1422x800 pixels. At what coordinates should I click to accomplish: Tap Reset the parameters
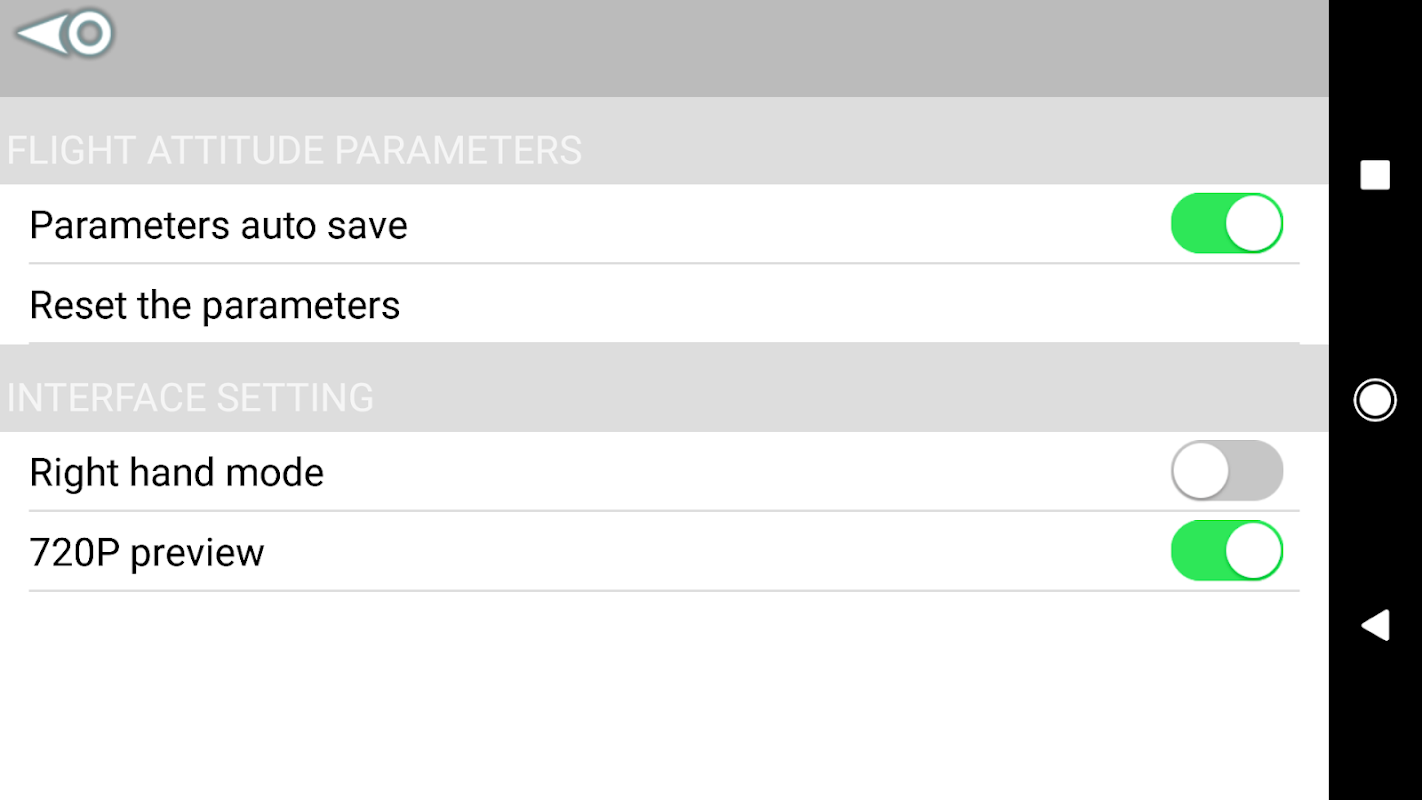point(215,305)
